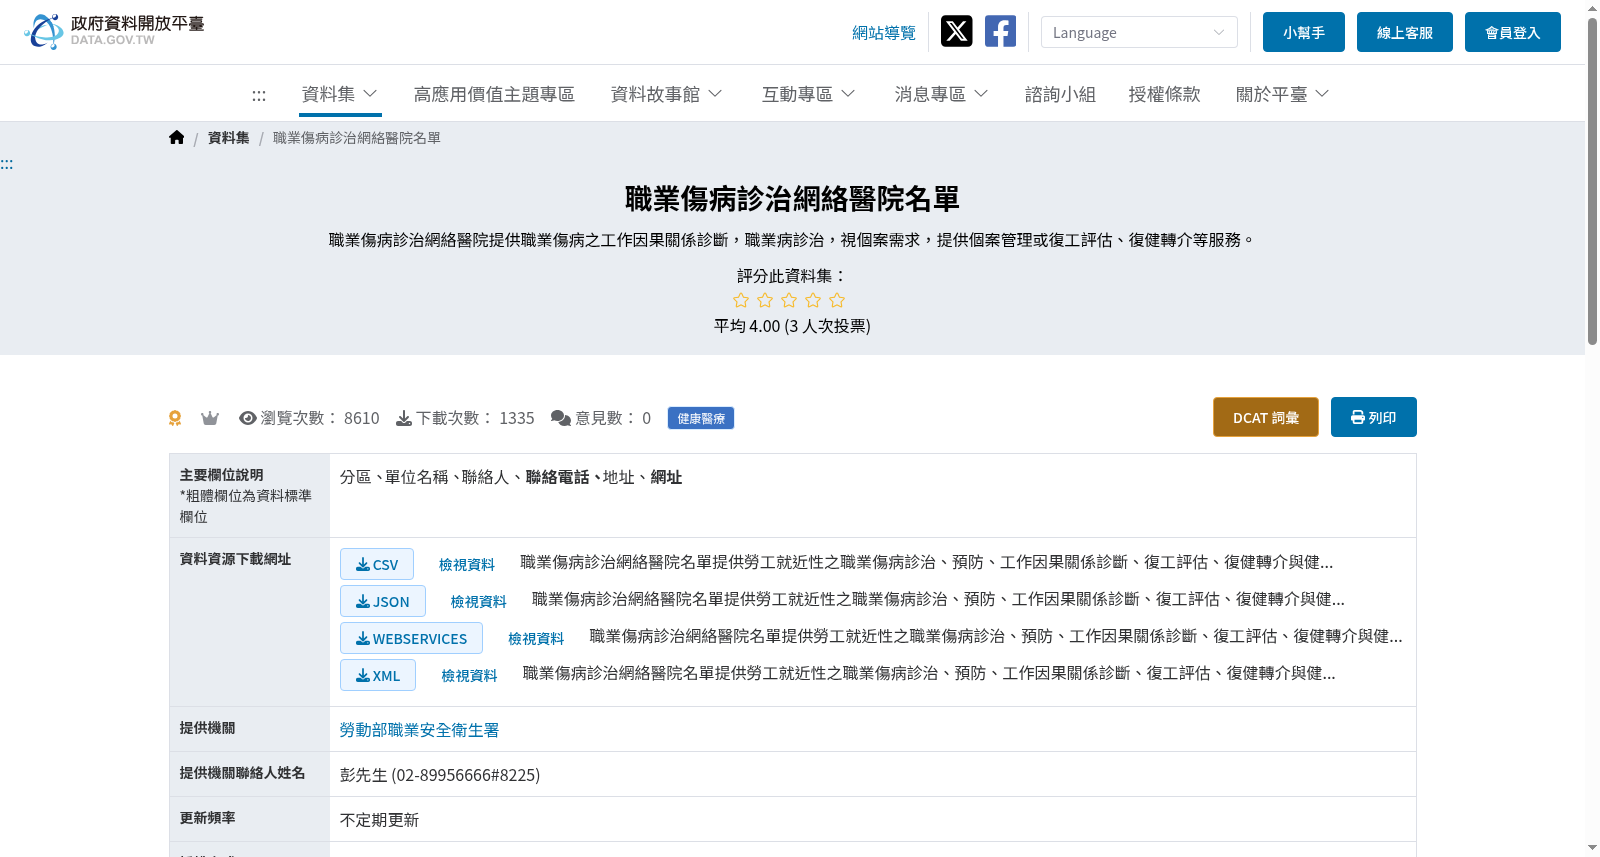The width and height of the screenshot is (1600, 857).
Task: Click the download-count icon
Action: pyautogui.click(x=404, y=418)
